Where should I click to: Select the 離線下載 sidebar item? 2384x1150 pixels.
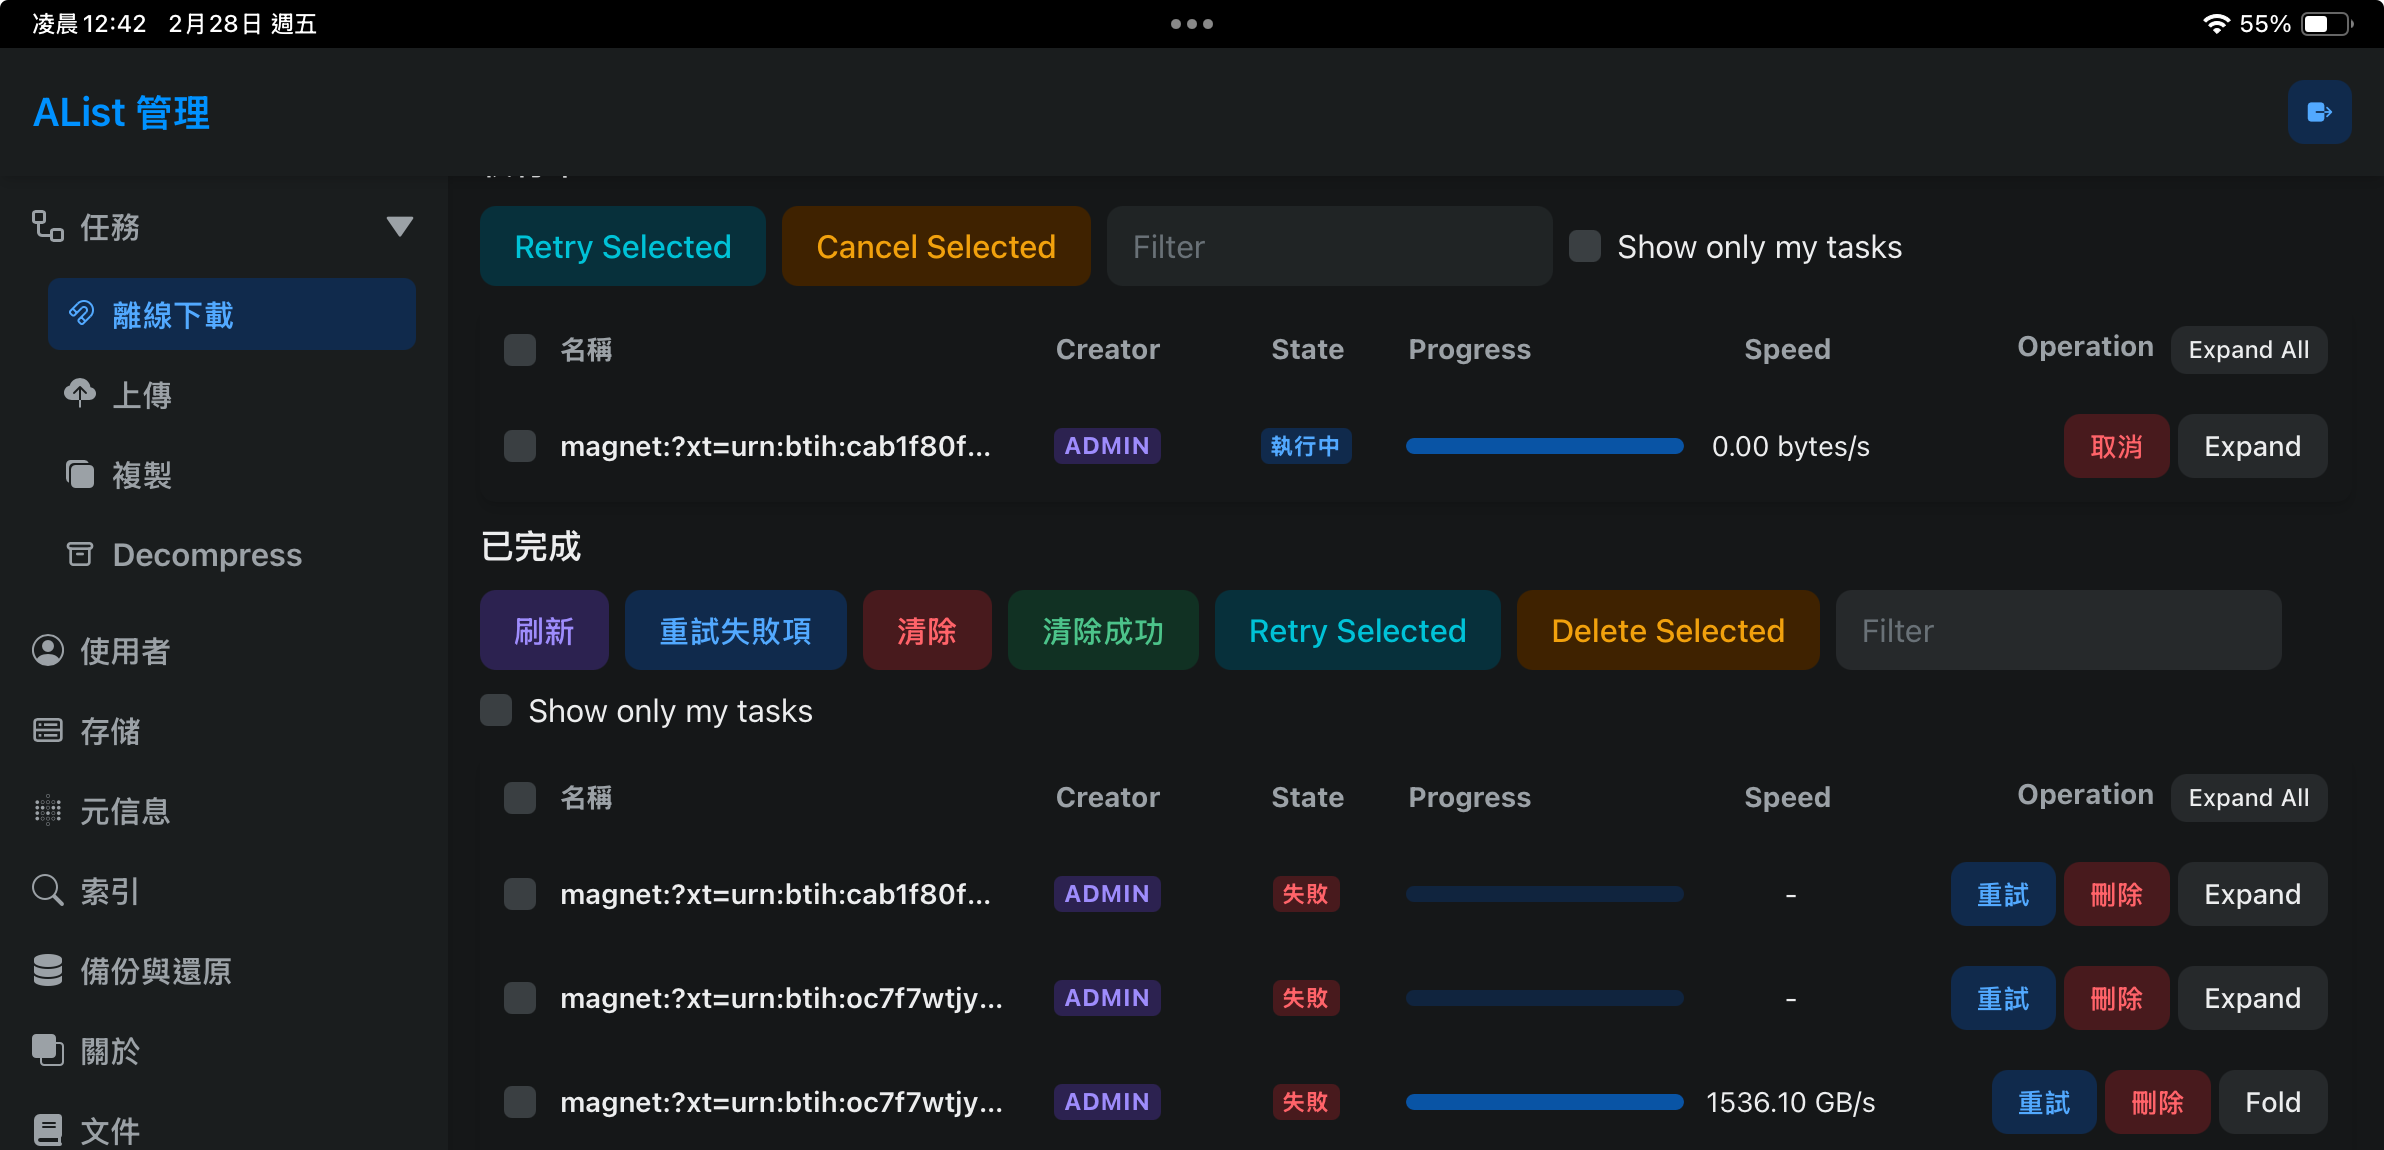(232, 314)
